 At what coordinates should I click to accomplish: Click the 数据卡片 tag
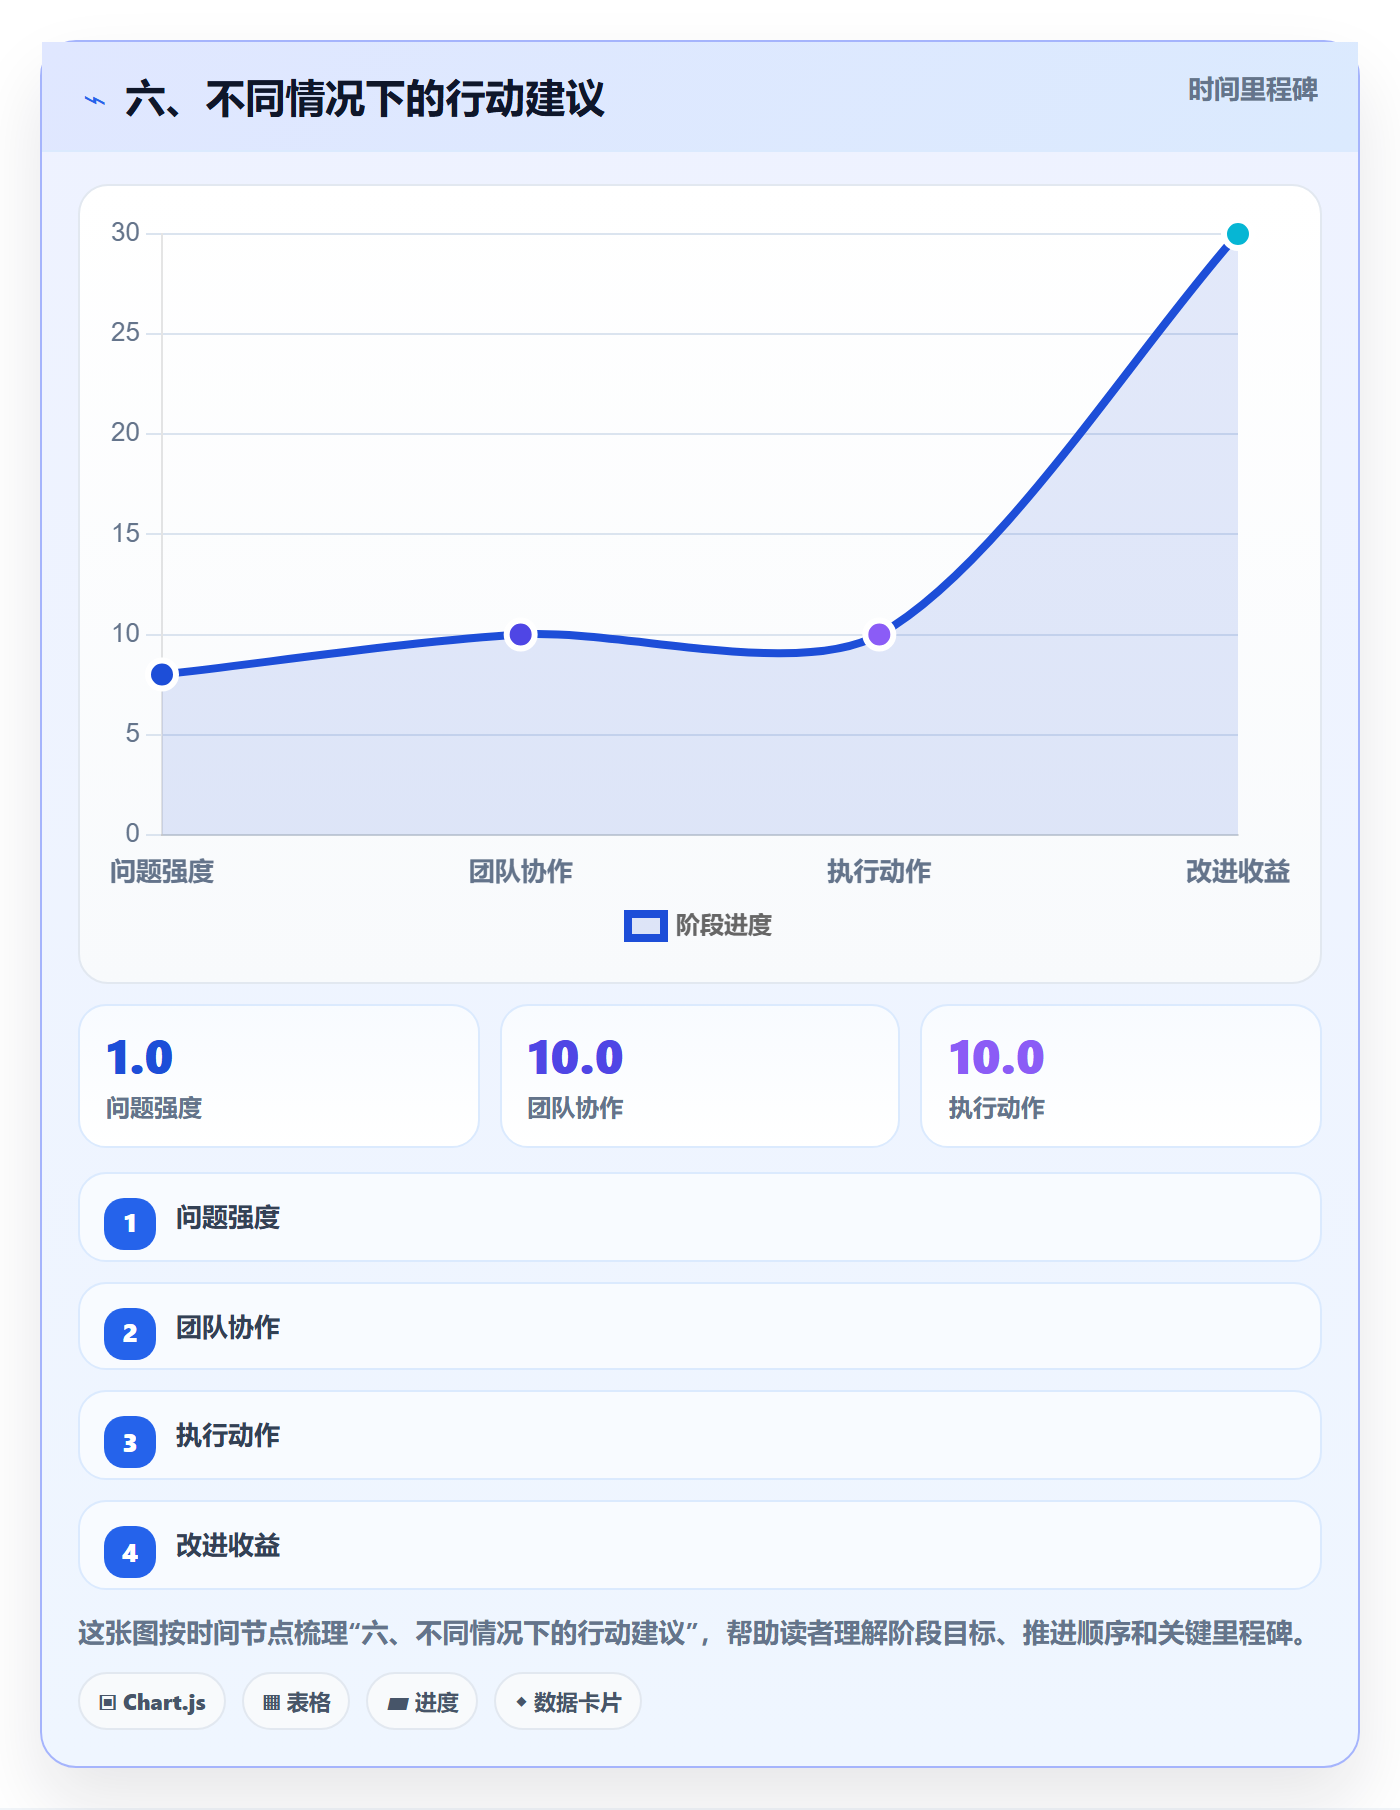coord(568,1701)
